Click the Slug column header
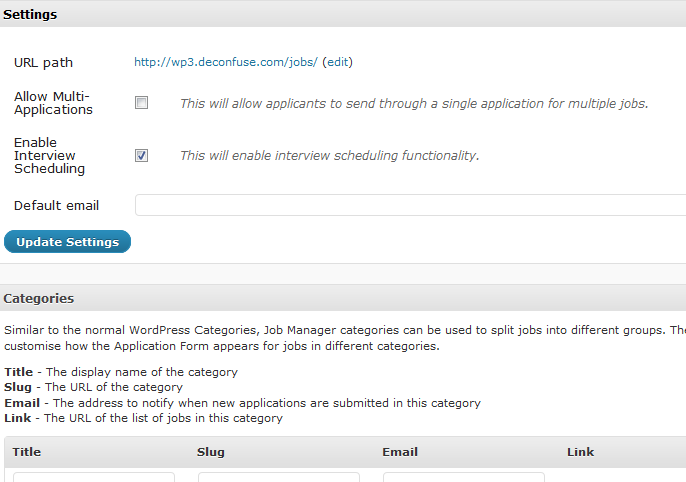The height and width of the screenshot is (482, 686). [x=210, y=452]
